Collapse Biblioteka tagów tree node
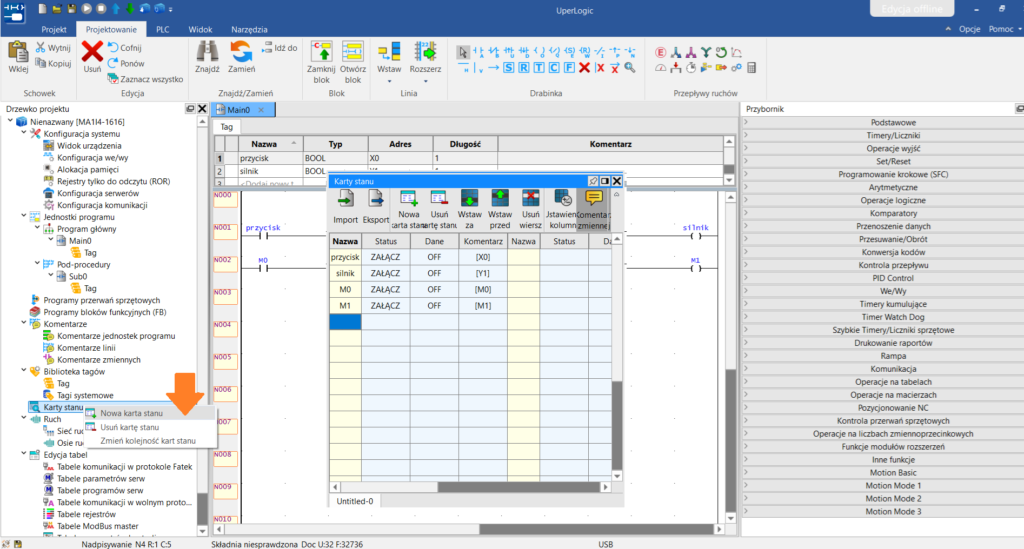This screenshot has width=1024, height=549. click(24, 371)
